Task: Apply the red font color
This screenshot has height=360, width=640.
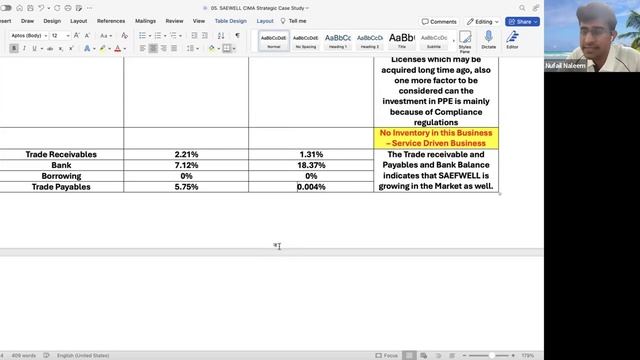Action: coord(118,49)
